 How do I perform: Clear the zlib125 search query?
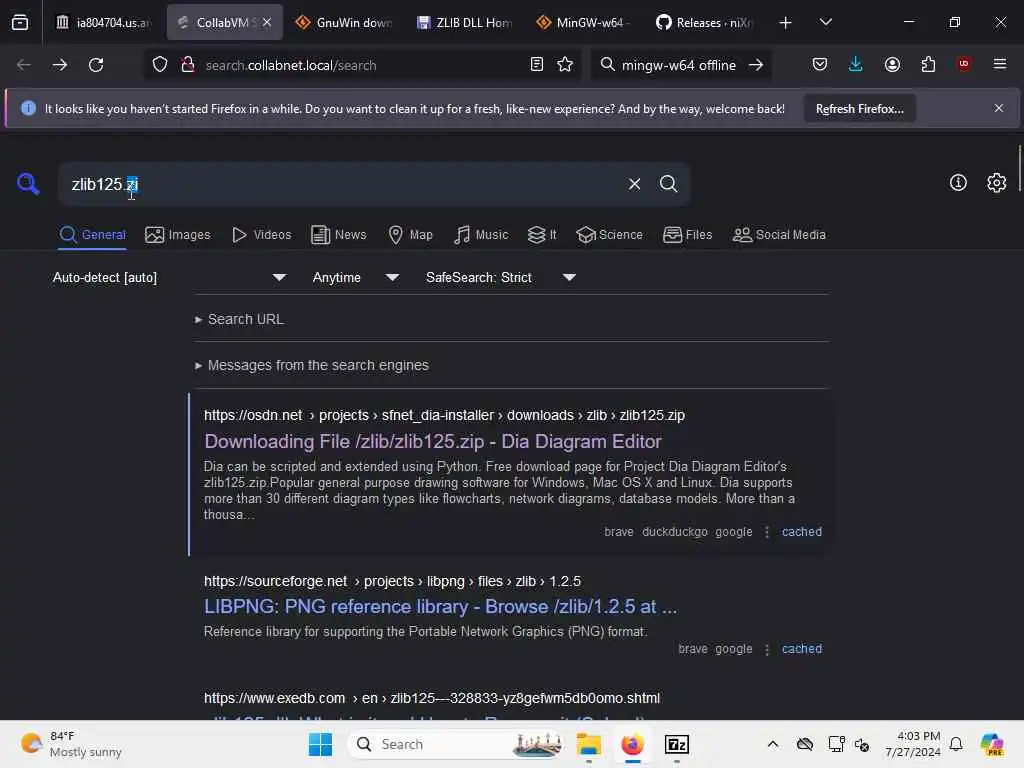point(634,184)
